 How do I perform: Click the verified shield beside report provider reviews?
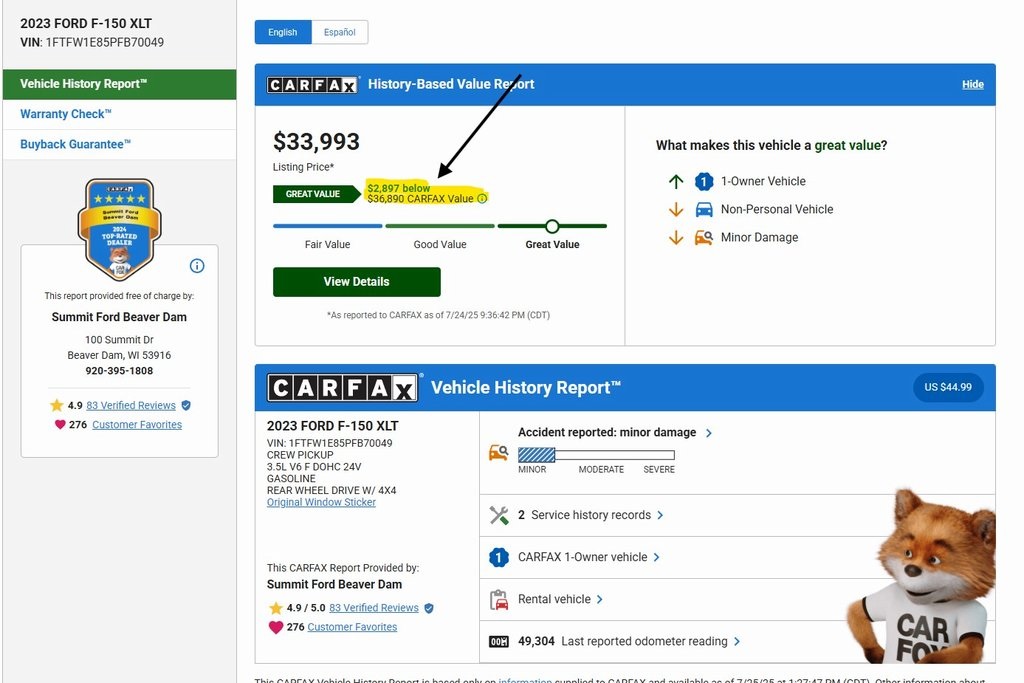coord(429,608)
